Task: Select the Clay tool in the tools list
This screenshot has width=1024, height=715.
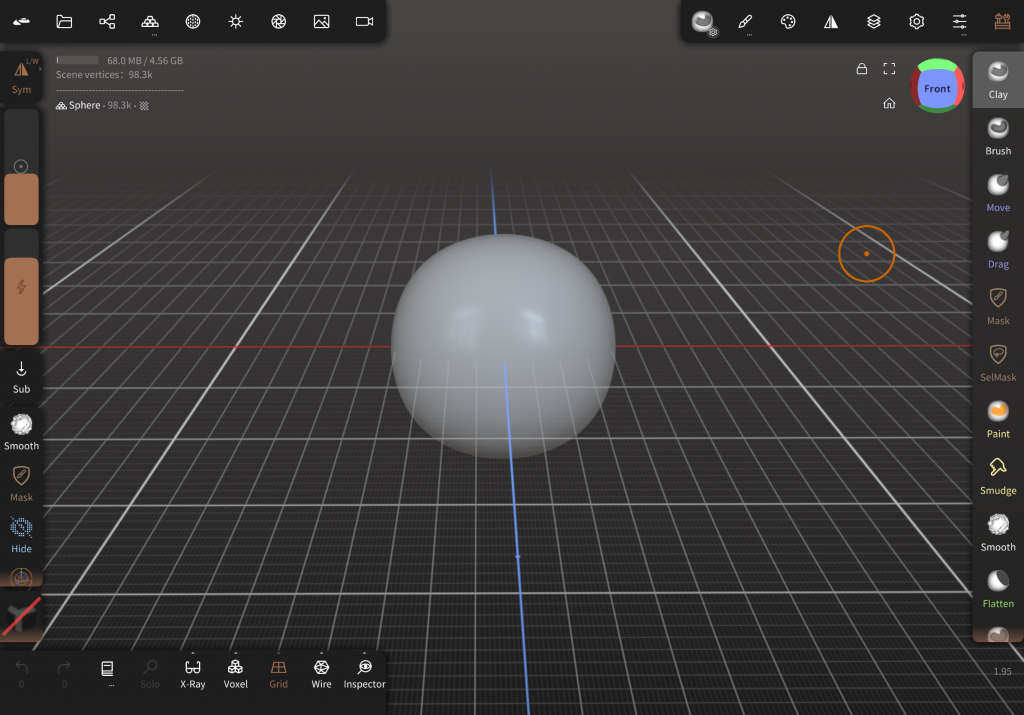Action: [998, 80]
